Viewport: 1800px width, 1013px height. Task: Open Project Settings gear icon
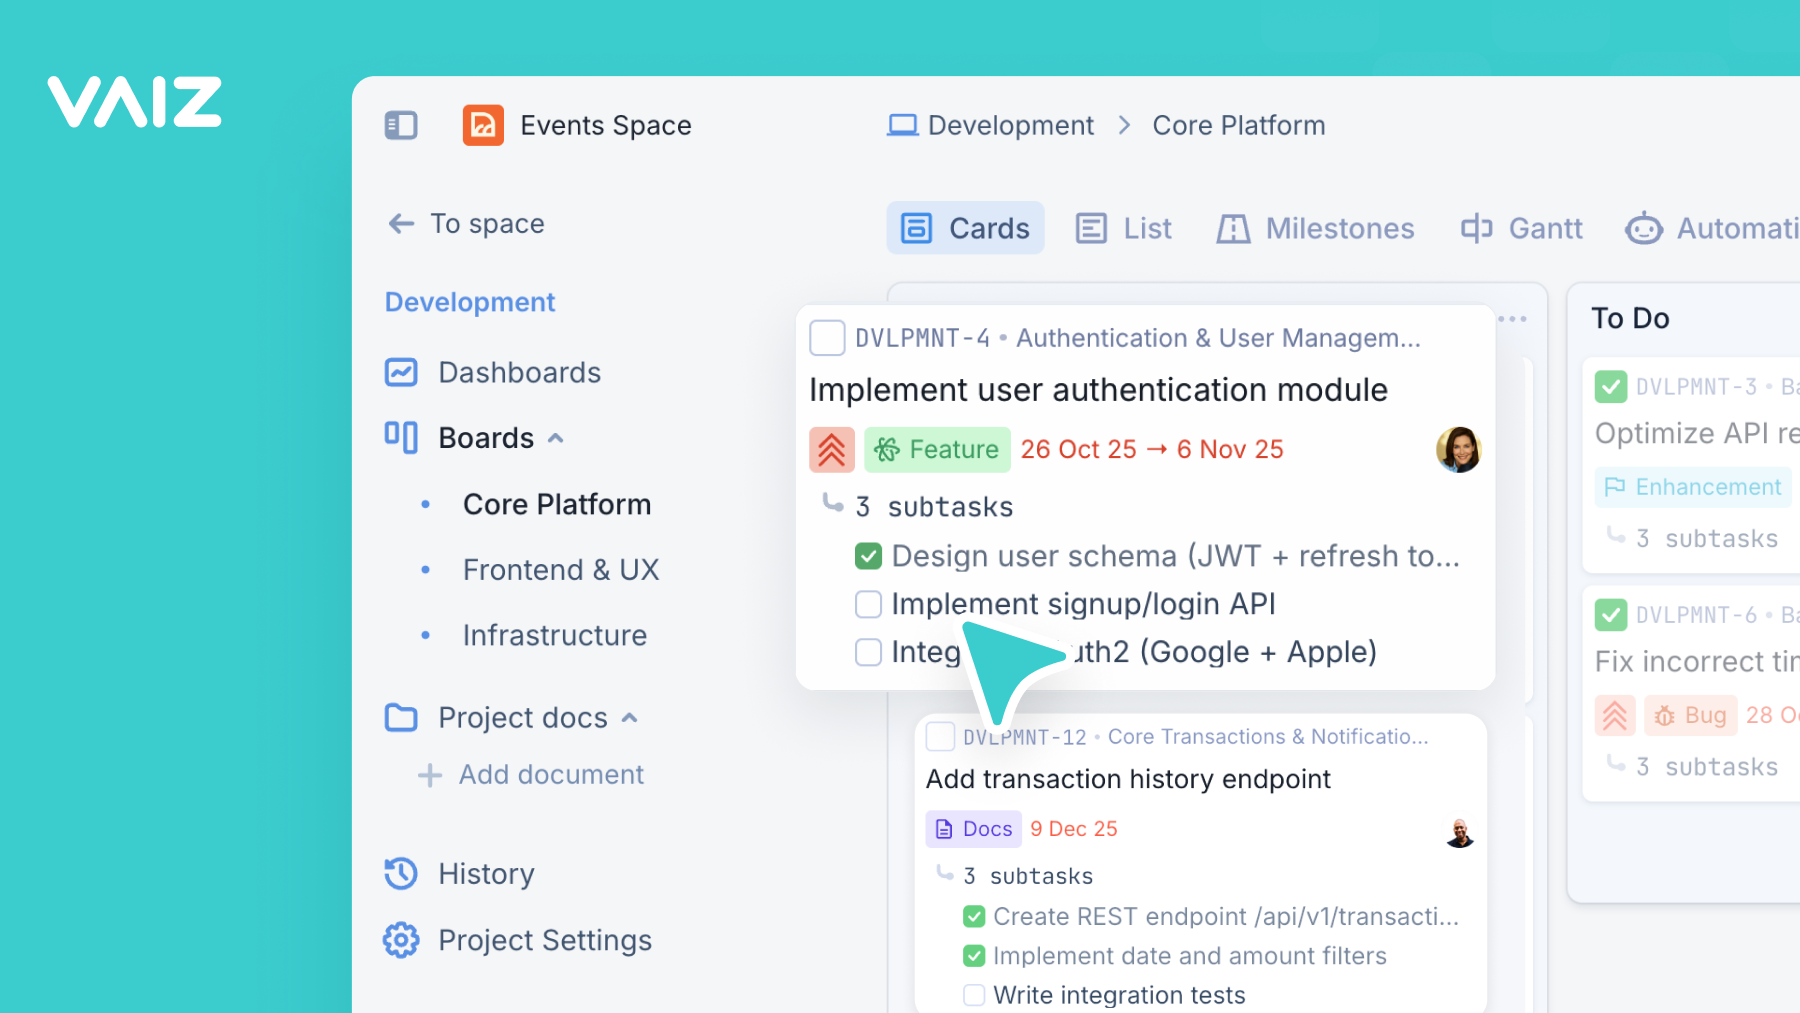click(x=401, y=940)
